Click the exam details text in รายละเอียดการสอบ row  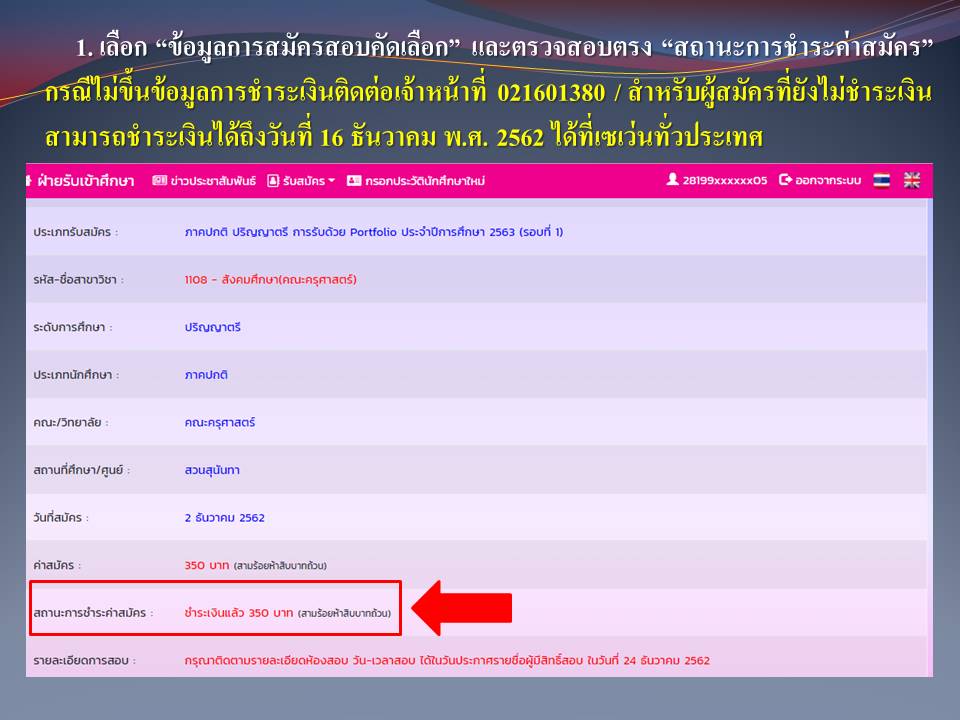pyautogui.click(x=447, y=661)
